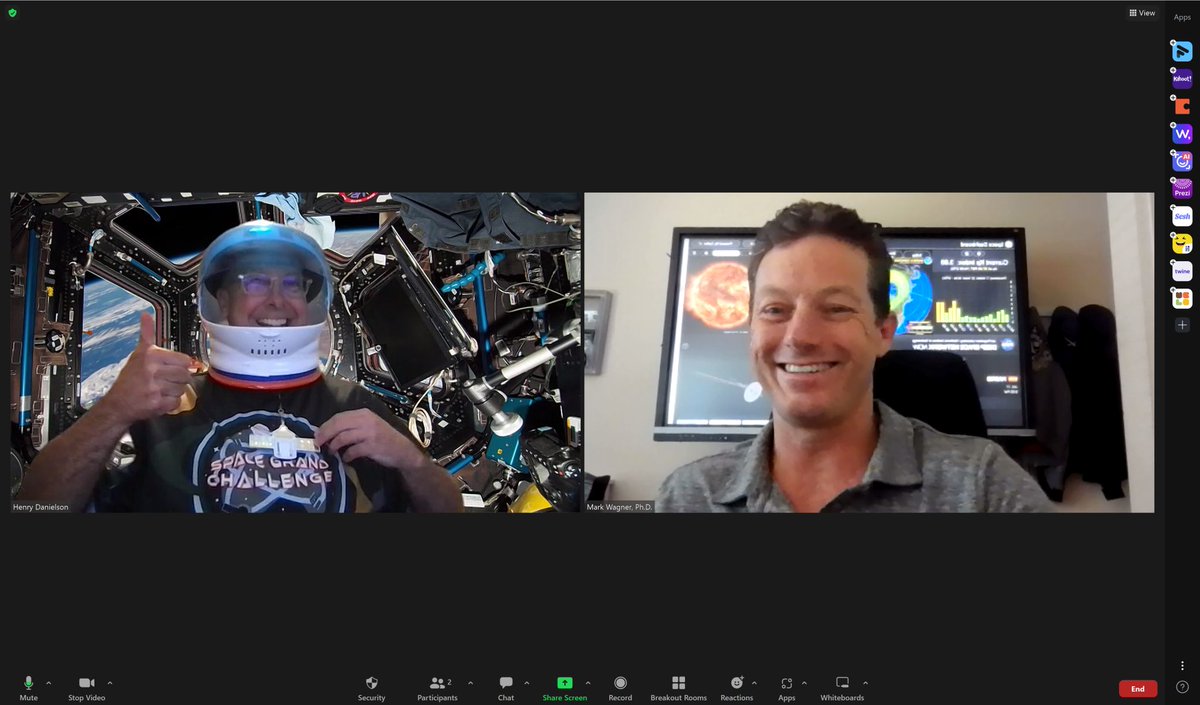Expand Share Screen options caret
This screenshot has height=705, width=1200.
(x=588, y=683)
